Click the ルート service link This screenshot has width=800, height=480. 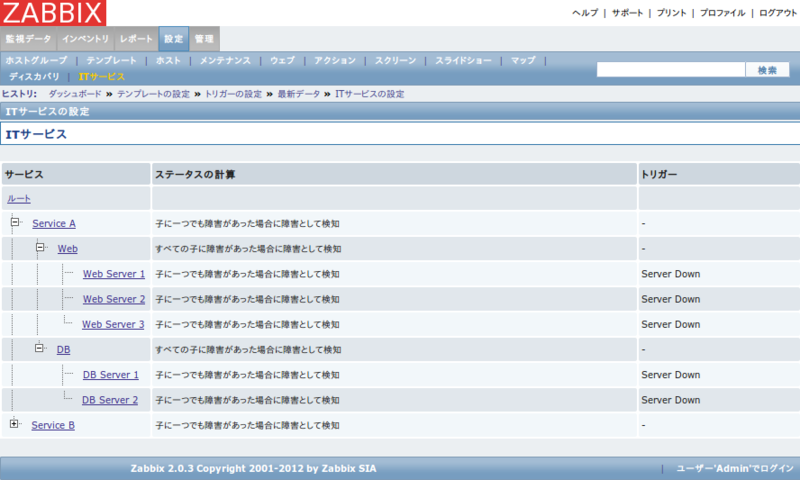(19, 198)
